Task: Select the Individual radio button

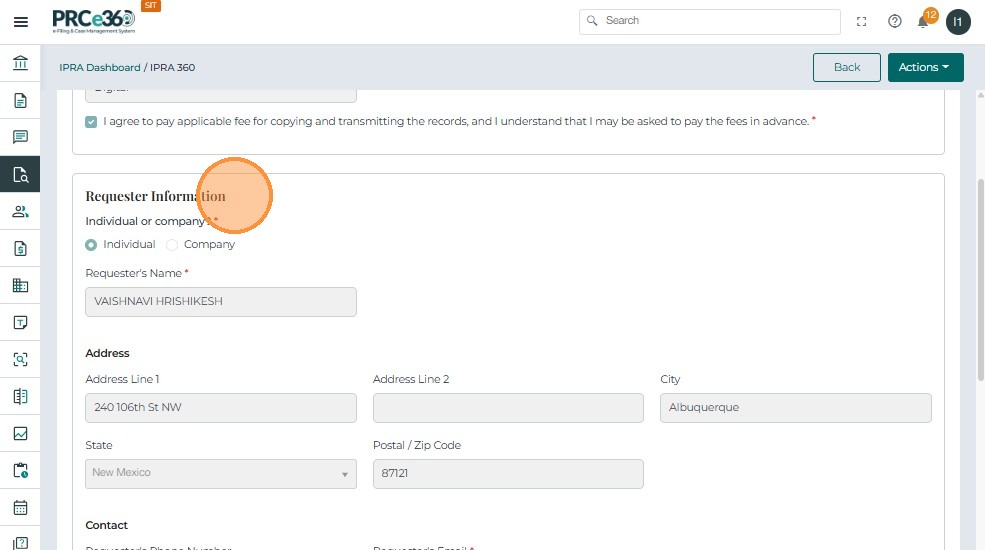Action: click(92, 245)
